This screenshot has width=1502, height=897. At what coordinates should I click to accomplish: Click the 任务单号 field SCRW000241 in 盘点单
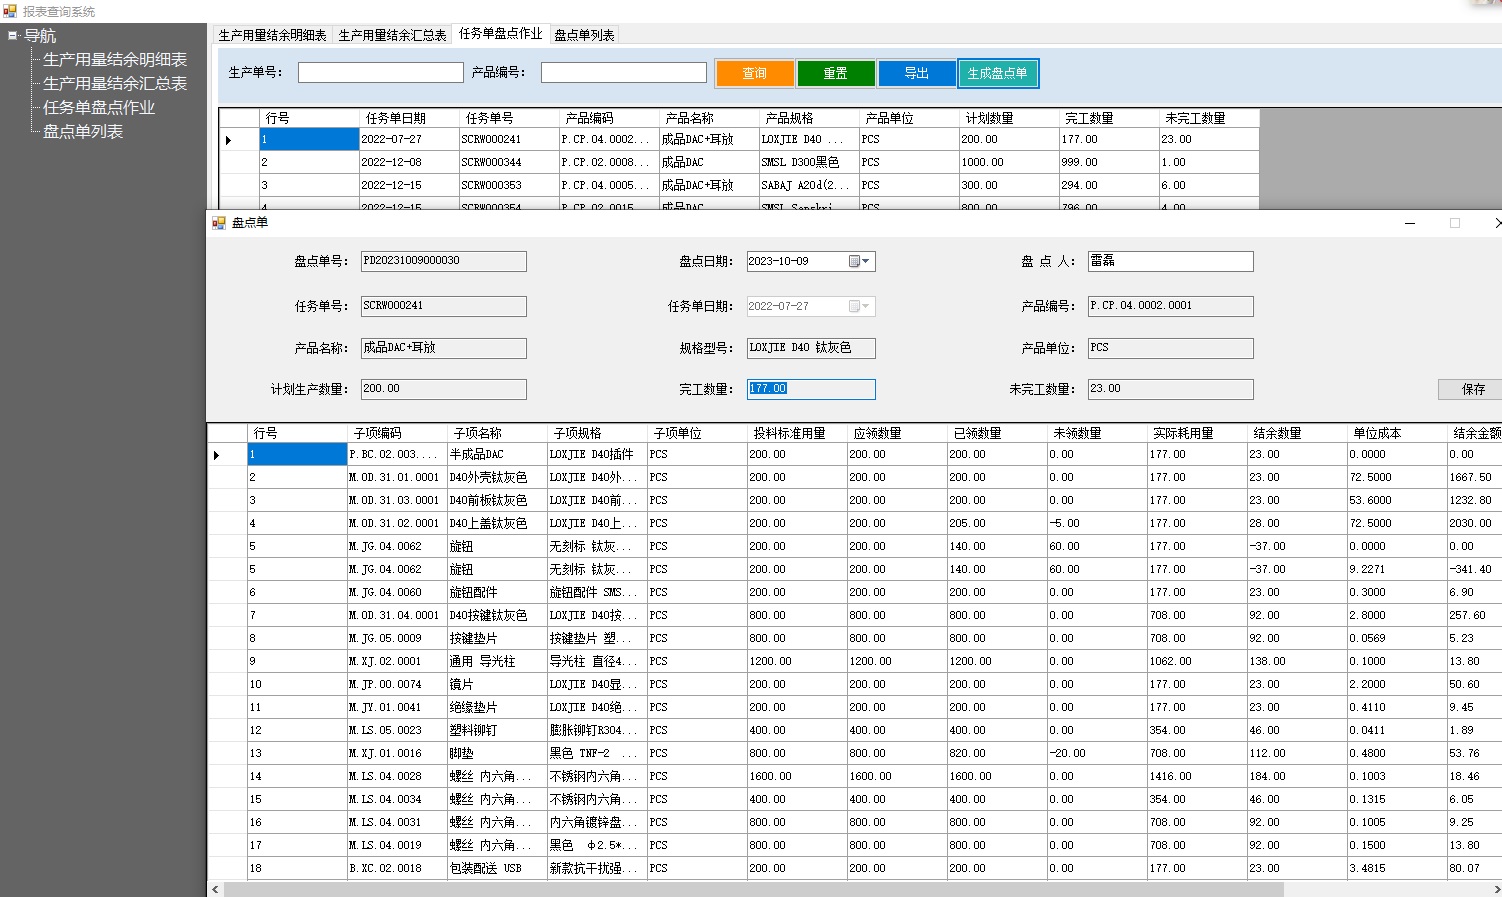pyautogui.click(x=443, y=306)
